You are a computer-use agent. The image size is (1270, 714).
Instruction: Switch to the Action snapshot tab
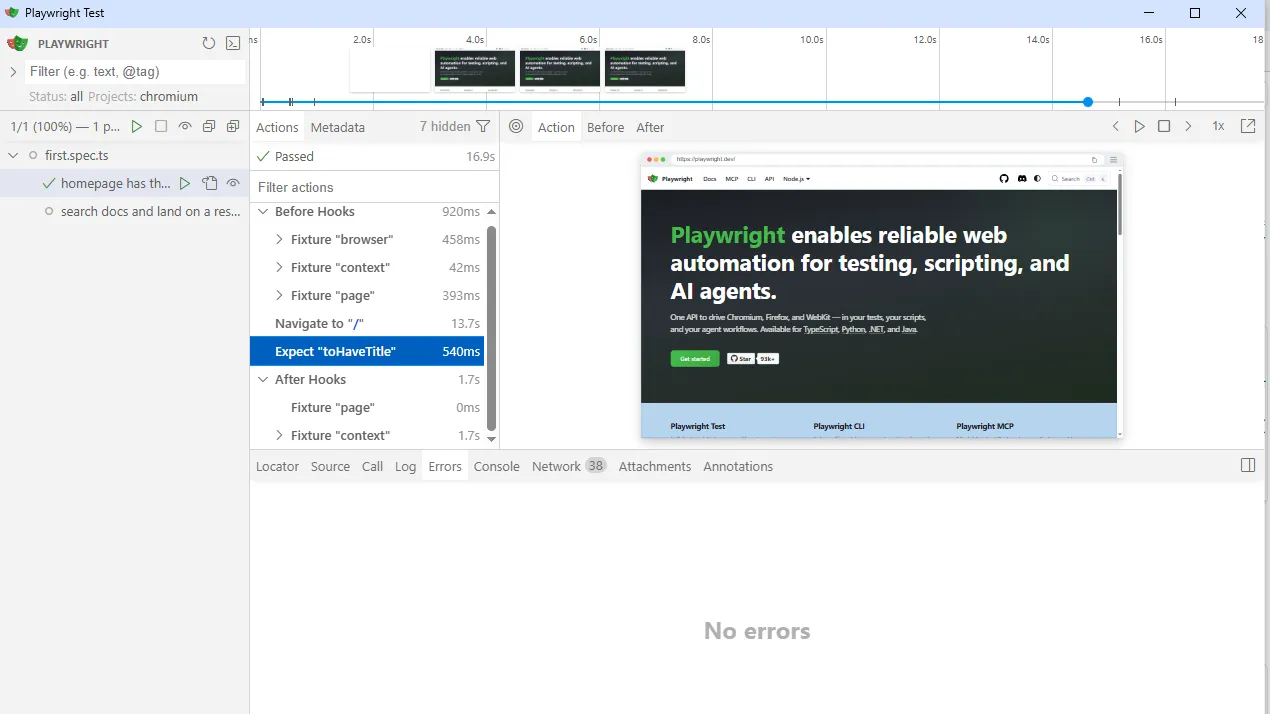pos(556,127)
